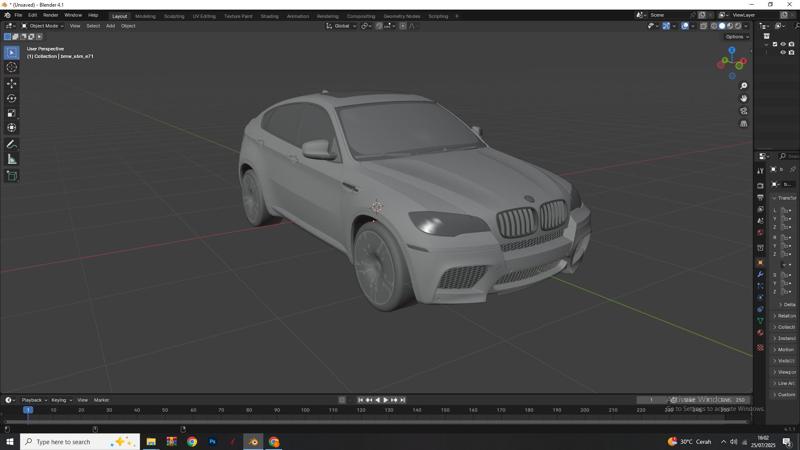The height and width of the screenshot is (450, 800).
Task: Toggle X-ray mode in viewport header
Action: click(704, 26)
